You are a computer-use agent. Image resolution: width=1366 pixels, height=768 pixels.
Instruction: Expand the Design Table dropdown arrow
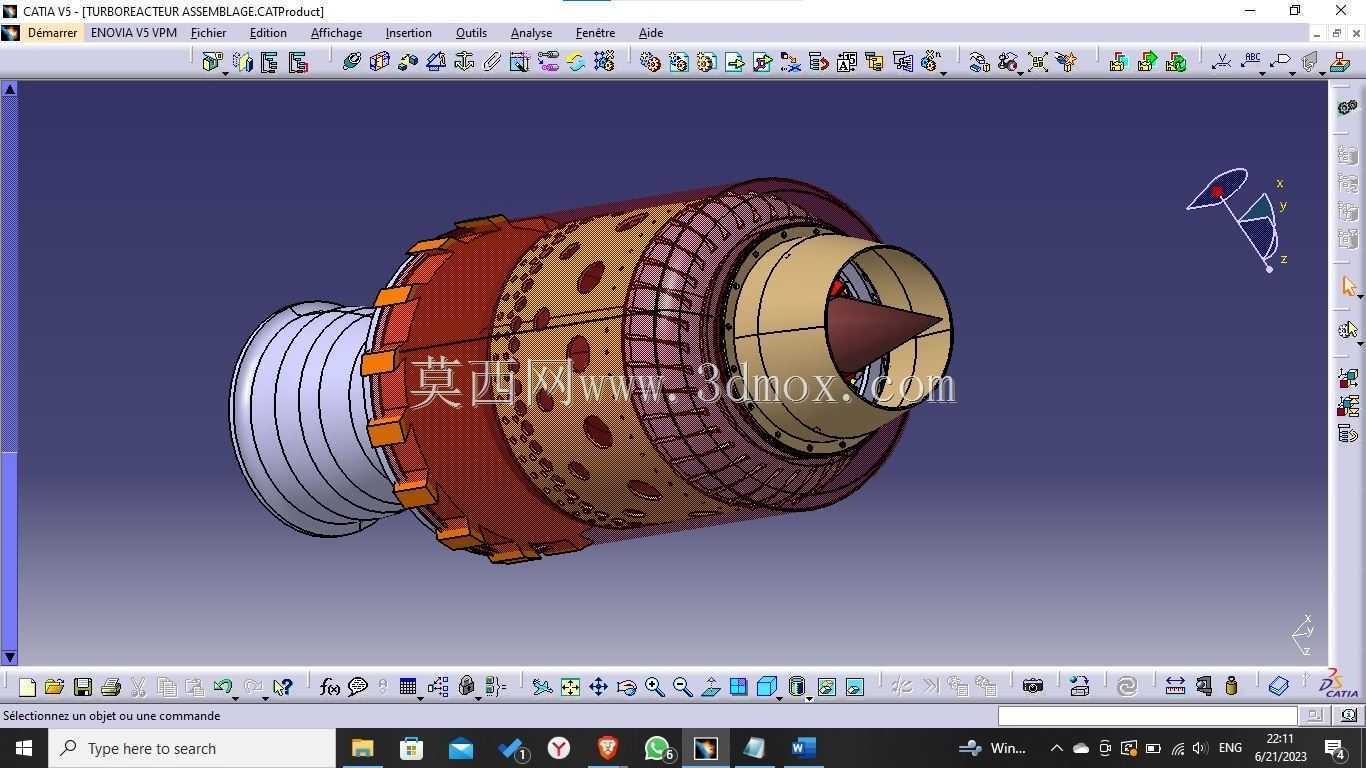(420, 697)
